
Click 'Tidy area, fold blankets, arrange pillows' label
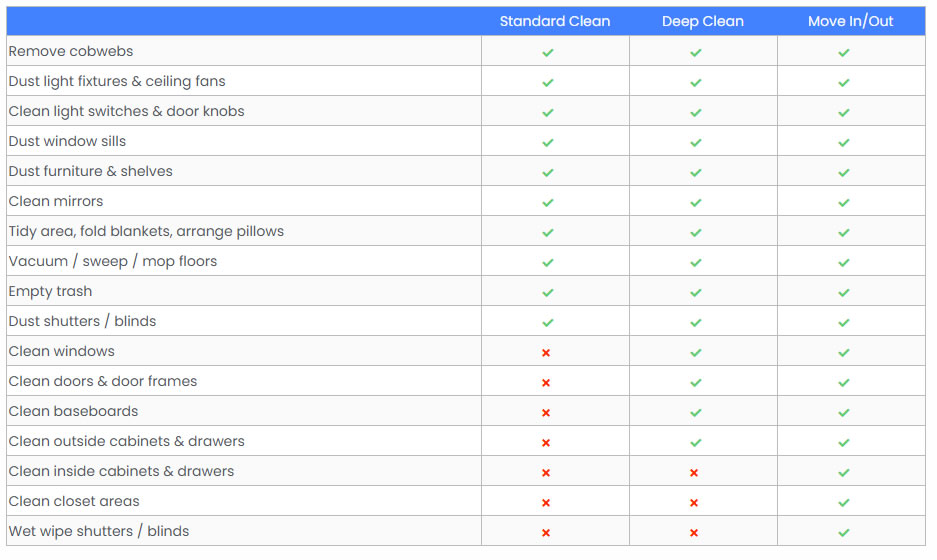tap(146, 231)
